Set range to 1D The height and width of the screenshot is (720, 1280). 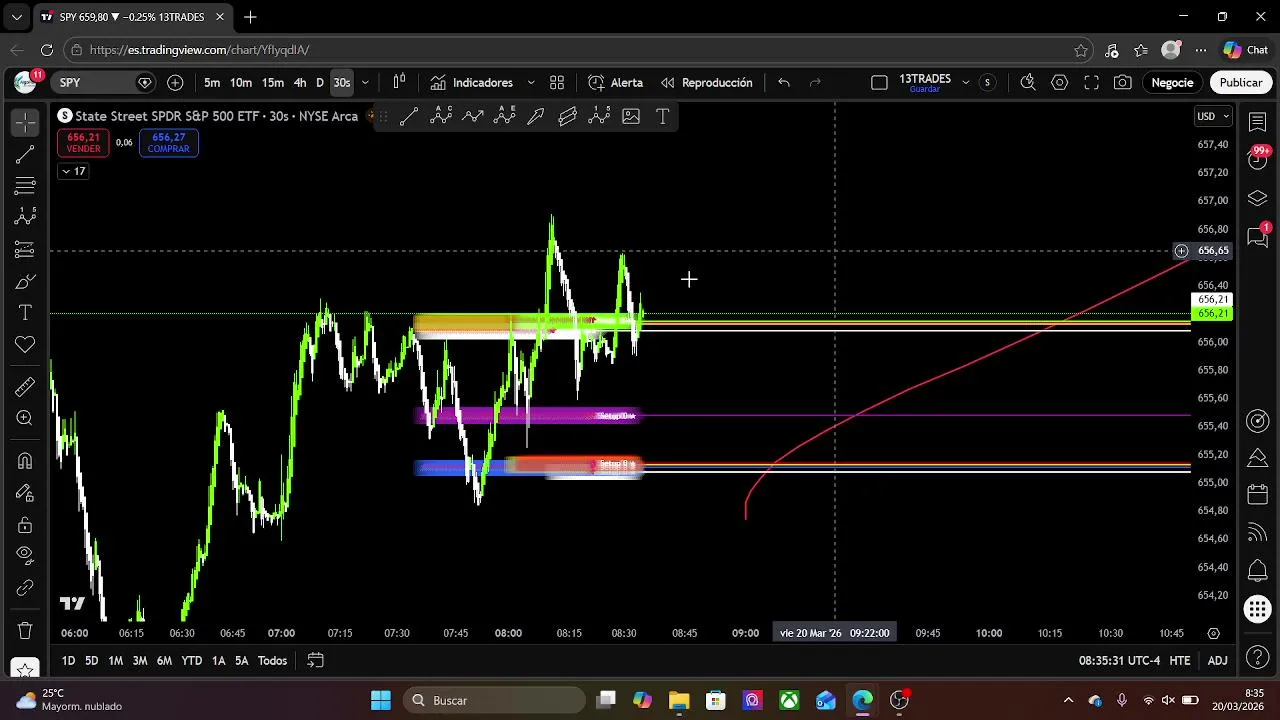68,660
